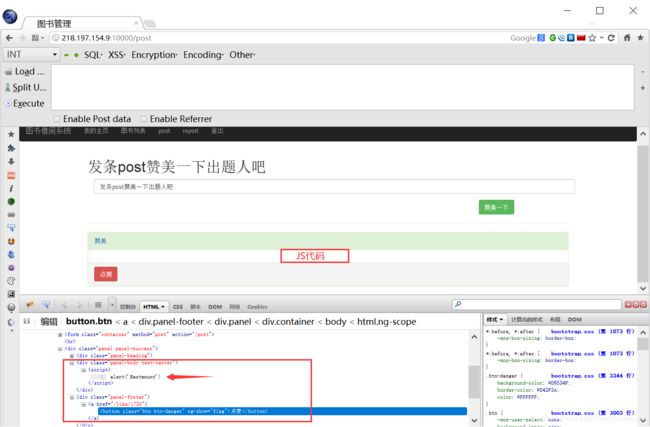The width and height of the screenshot is (650, 427).
Task: Open the SQL menu
Action: [x=93, y=55]
